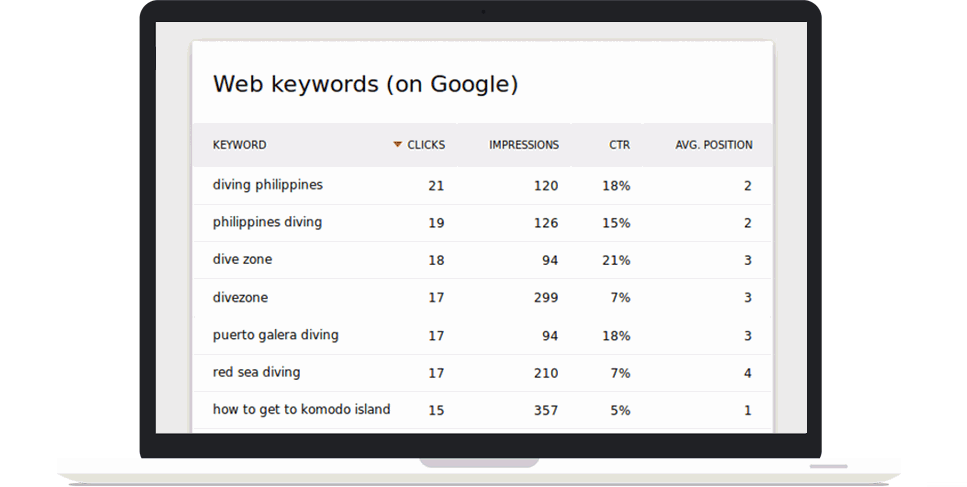
Task: Click clicks value 15 for komodo island row
Action: [x=436, y=410]
